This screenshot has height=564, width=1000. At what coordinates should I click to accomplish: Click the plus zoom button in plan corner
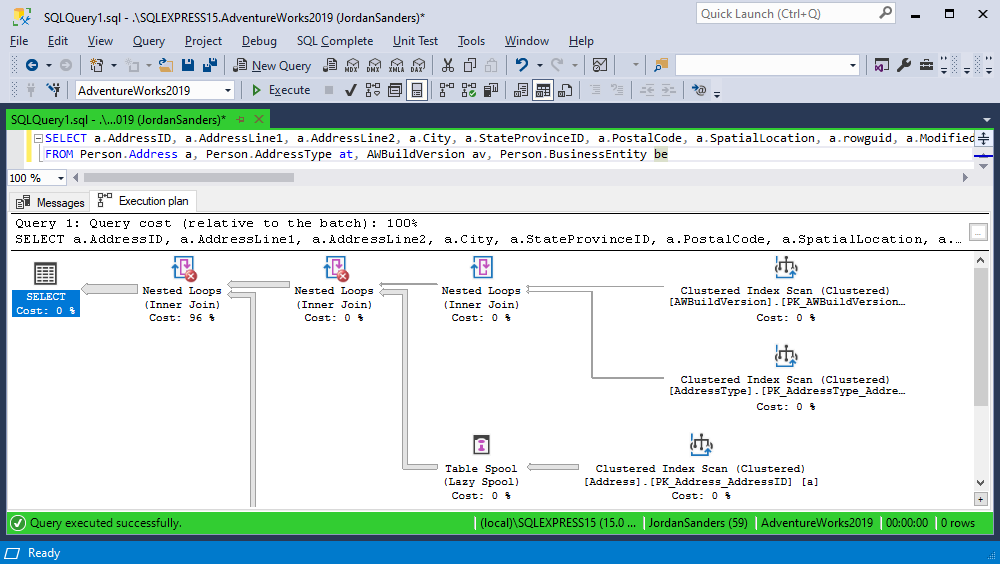[x=980, y=499]
